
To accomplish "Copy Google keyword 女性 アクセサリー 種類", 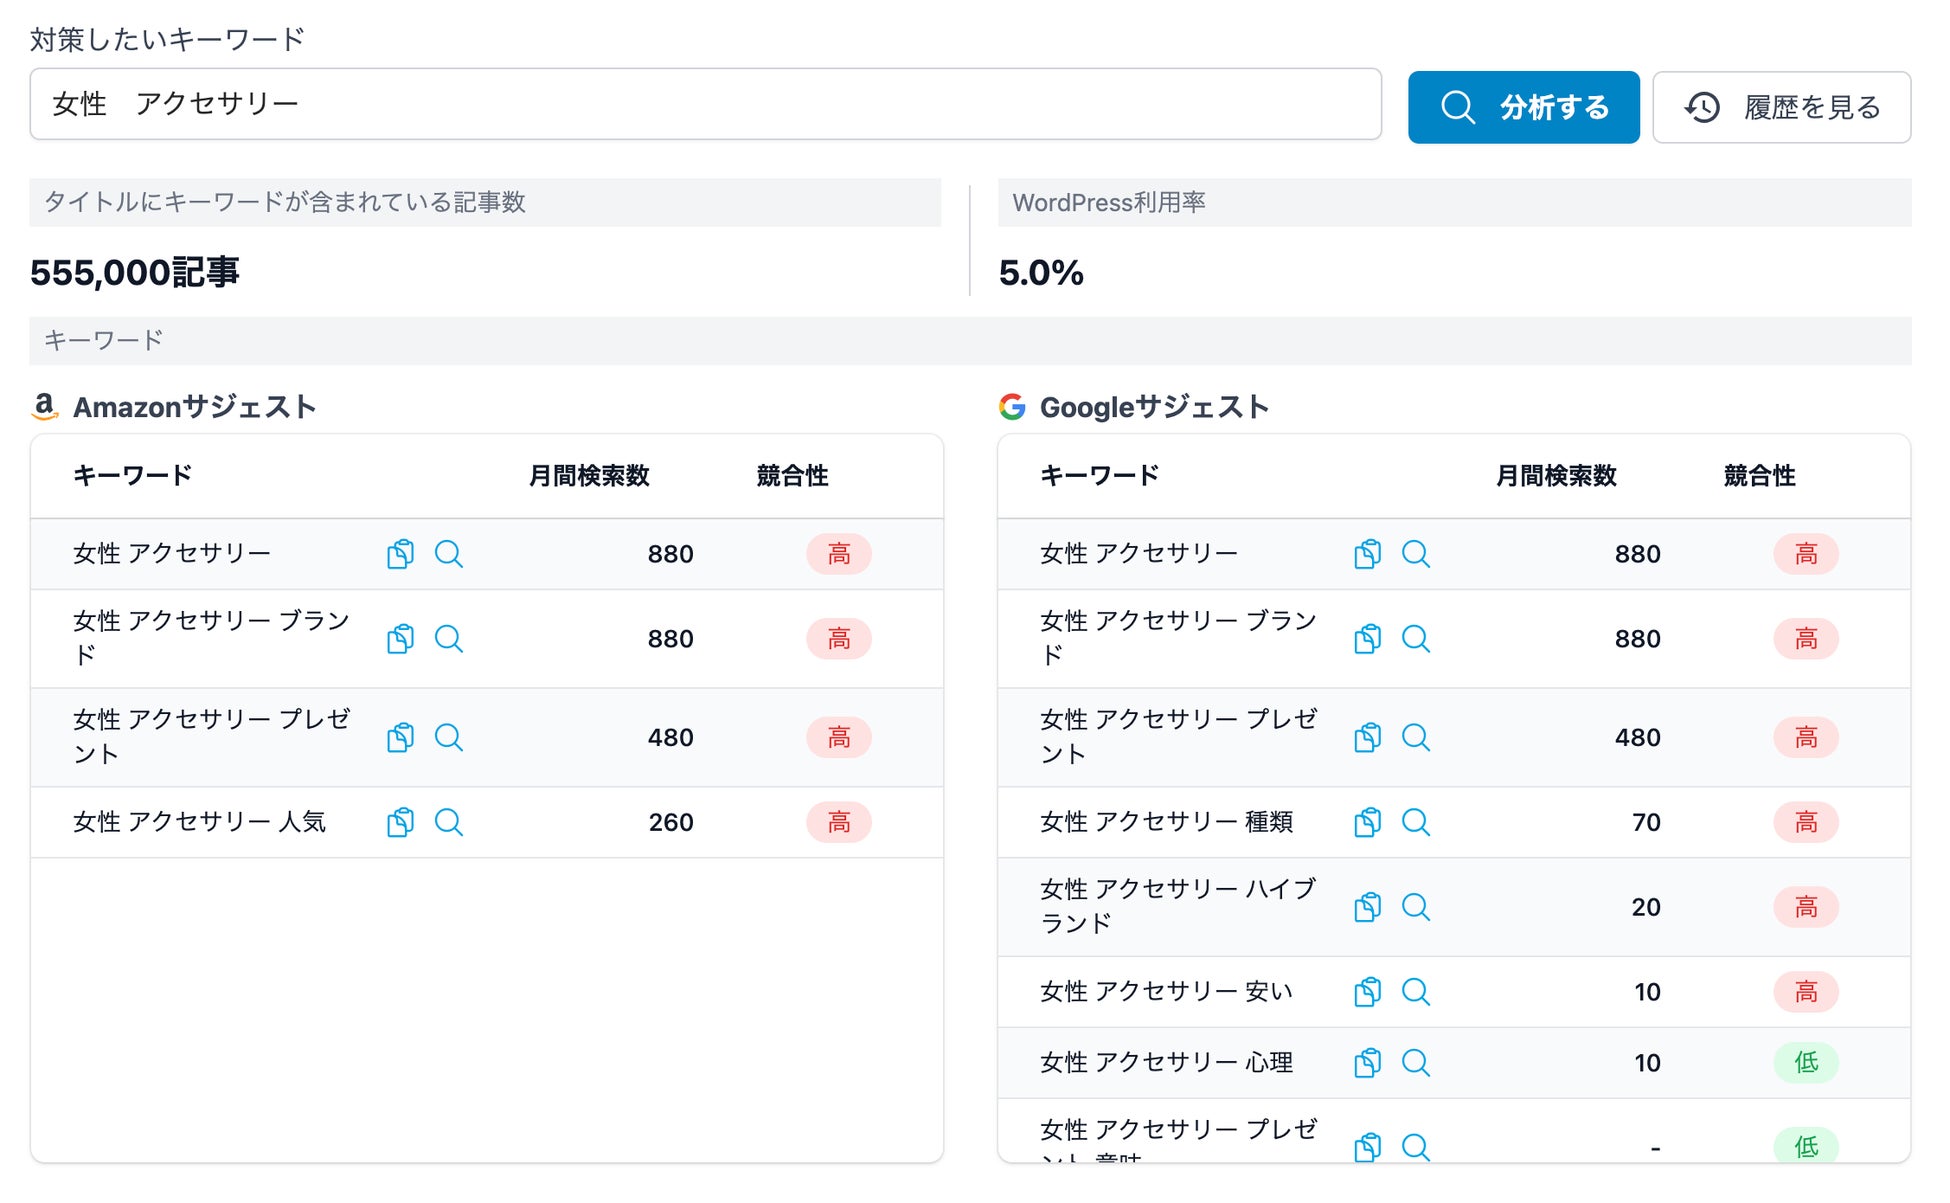I will pos(1367,823).
